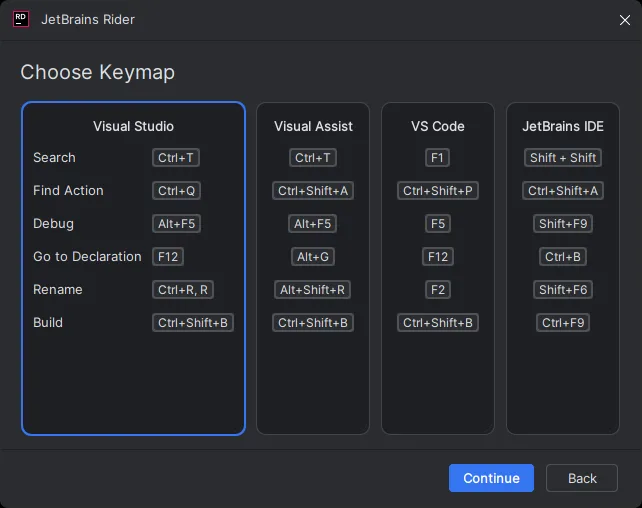Click the JetBrains Rider logo icon
Viewport: 642px width, 508px height.
click(x=20, y=19)
